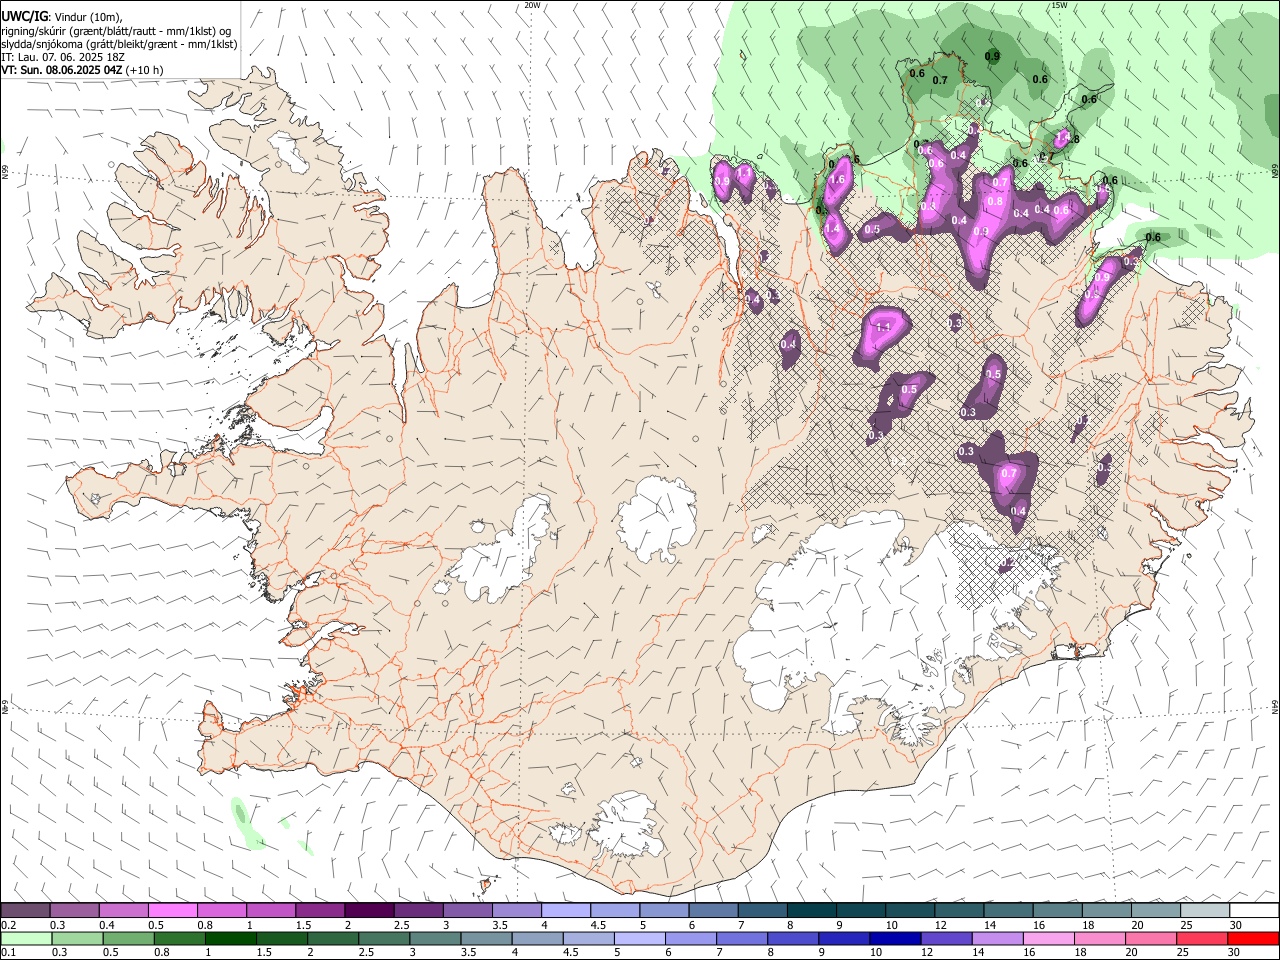Pick the dark teal 8 snow scale swatch
Screen dimensions: 1280x960
pyautogui.click(x=811, y=911)
